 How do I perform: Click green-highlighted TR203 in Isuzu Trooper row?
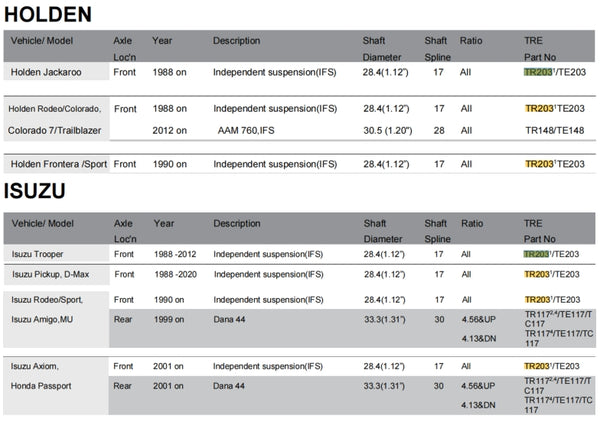tap(536, 254)
